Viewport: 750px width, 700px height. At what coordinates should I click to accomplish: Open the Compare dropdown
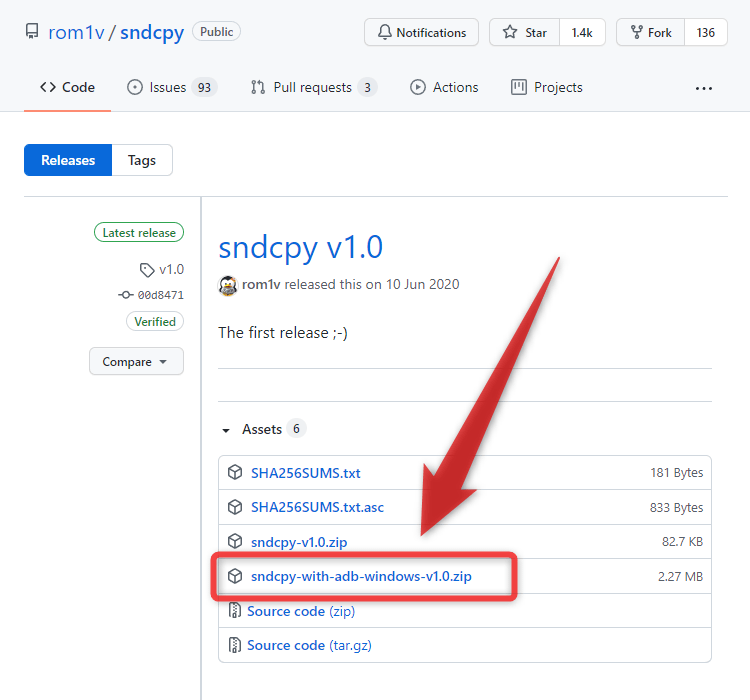click(x=136, y=362)
